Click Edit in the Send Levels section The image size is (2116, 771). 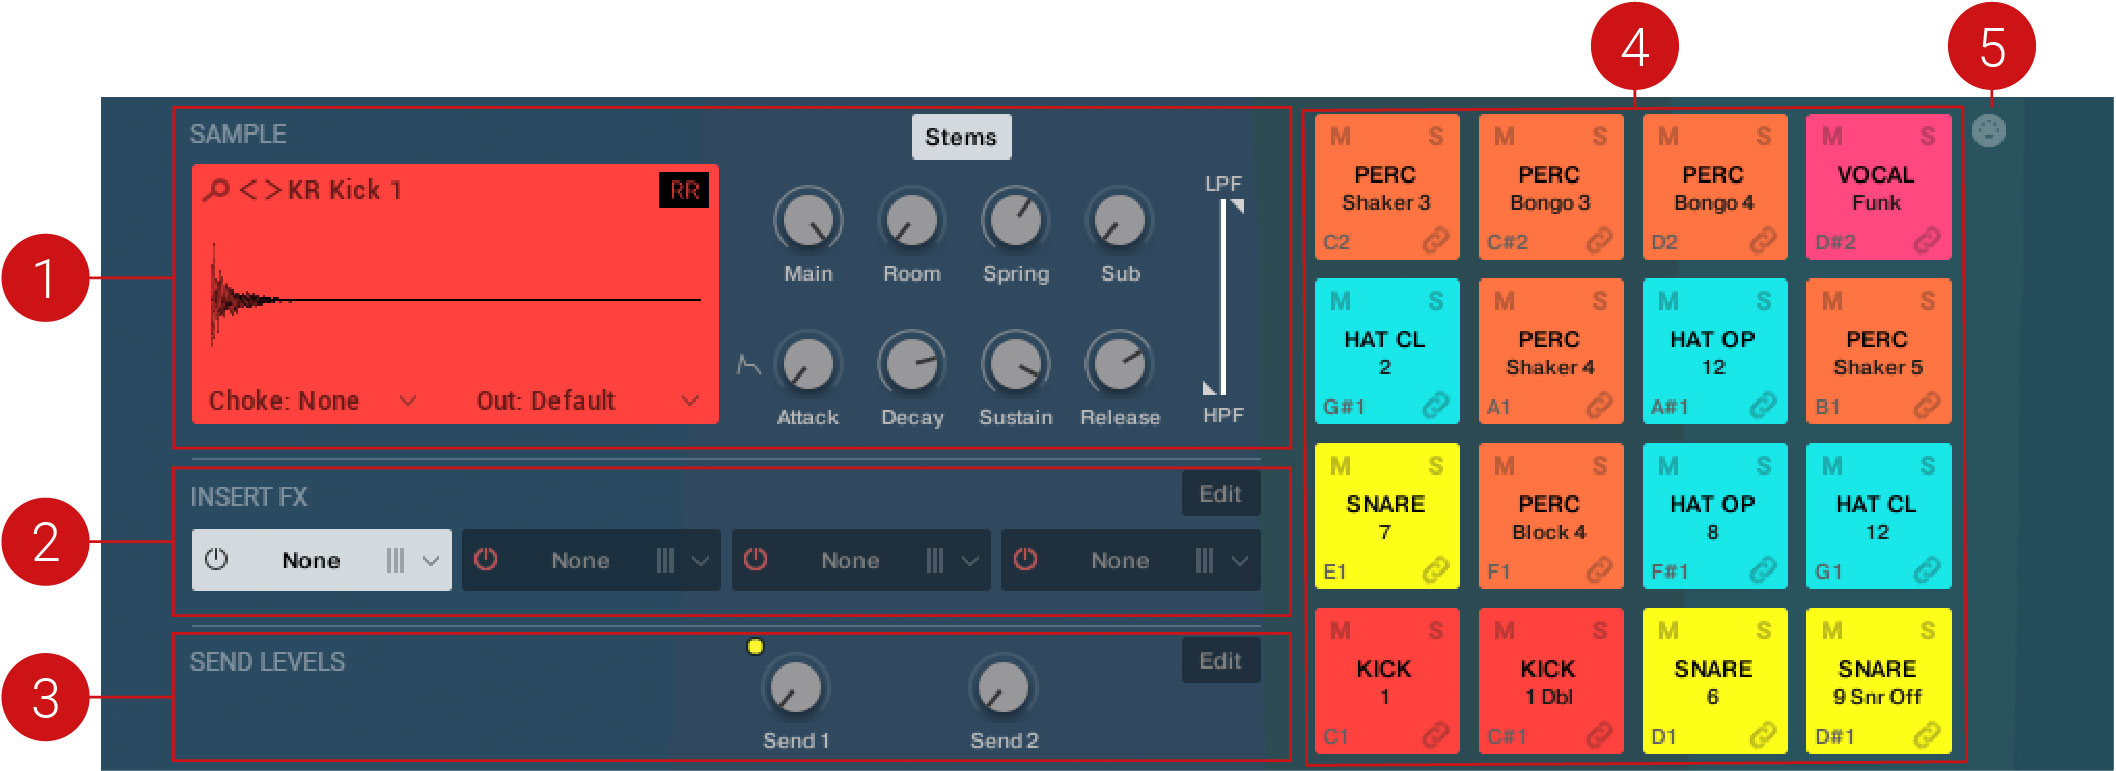pos(1220,661)
